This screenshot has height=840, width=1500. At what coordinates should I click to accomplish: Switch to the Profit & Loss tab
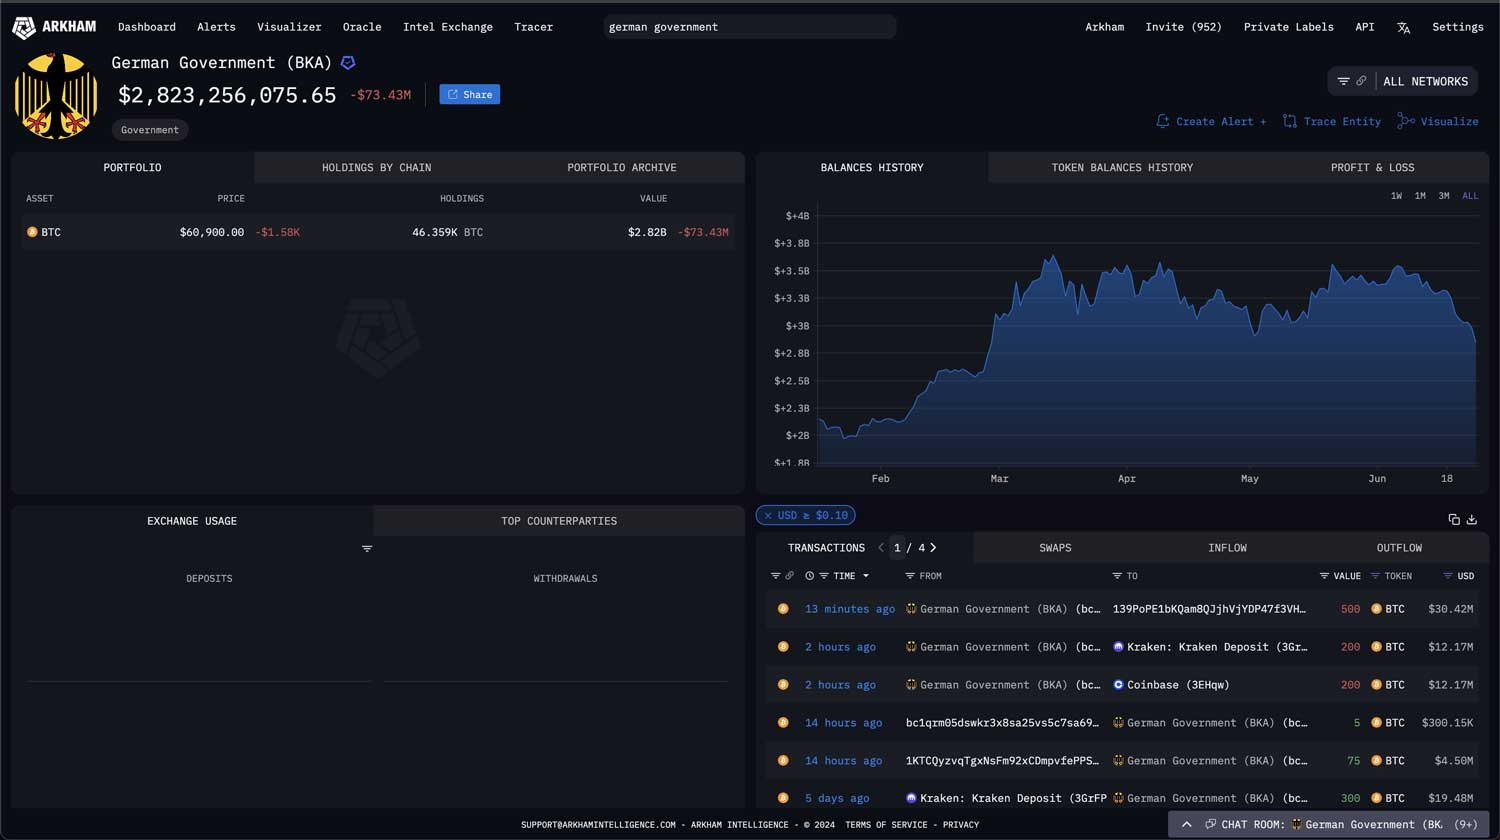point(1372,167)
